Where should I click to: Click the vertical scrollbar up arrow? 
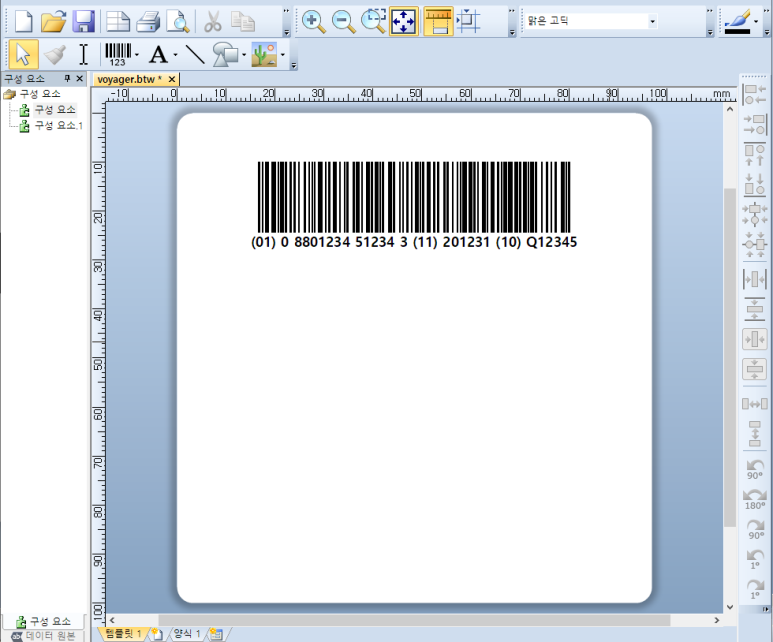click(x=730, y=109)
